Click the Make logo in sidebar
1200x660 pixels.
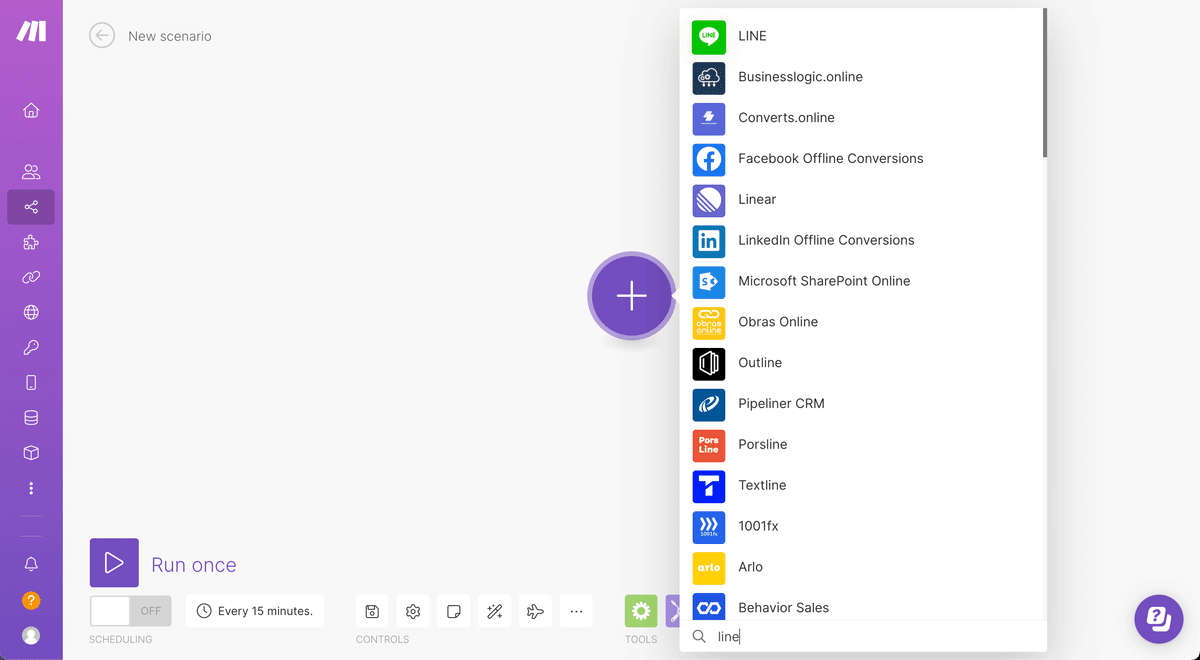point(31,31)
